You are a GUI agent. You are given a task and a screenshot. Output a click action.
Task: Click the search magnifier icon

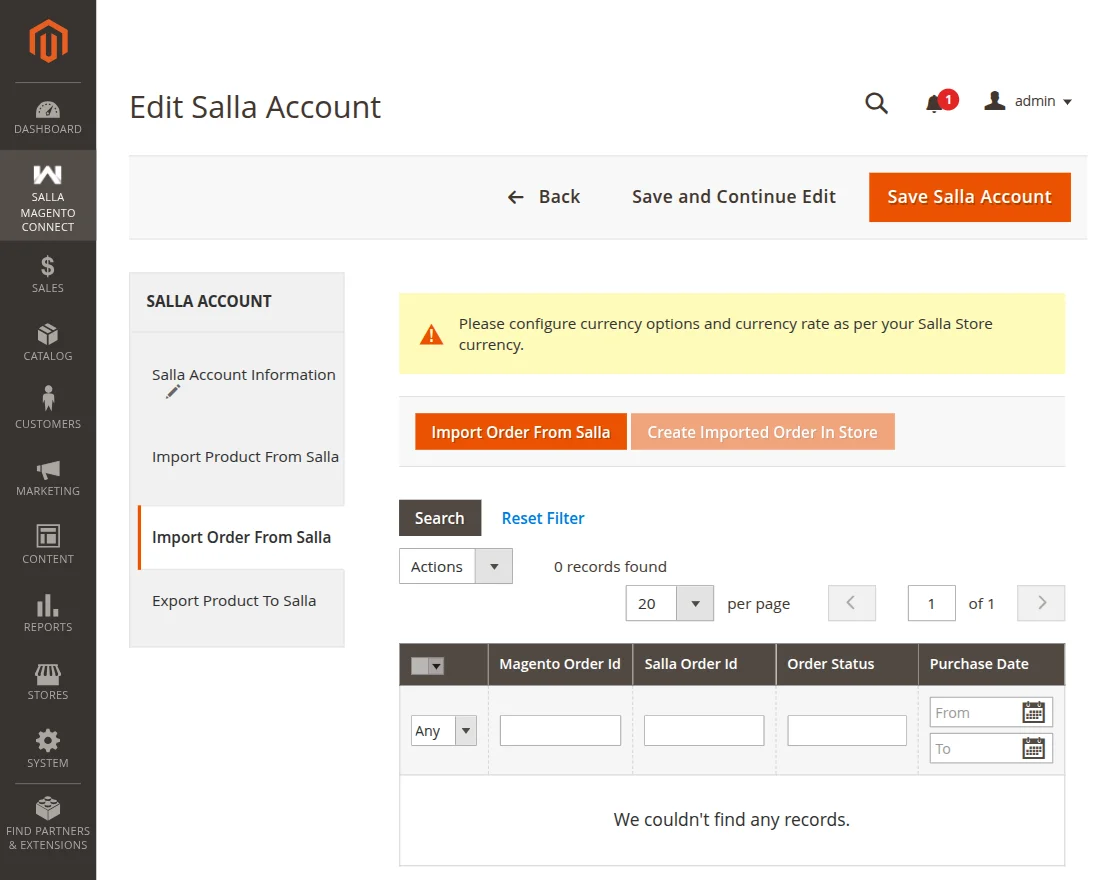pos(876,103)
